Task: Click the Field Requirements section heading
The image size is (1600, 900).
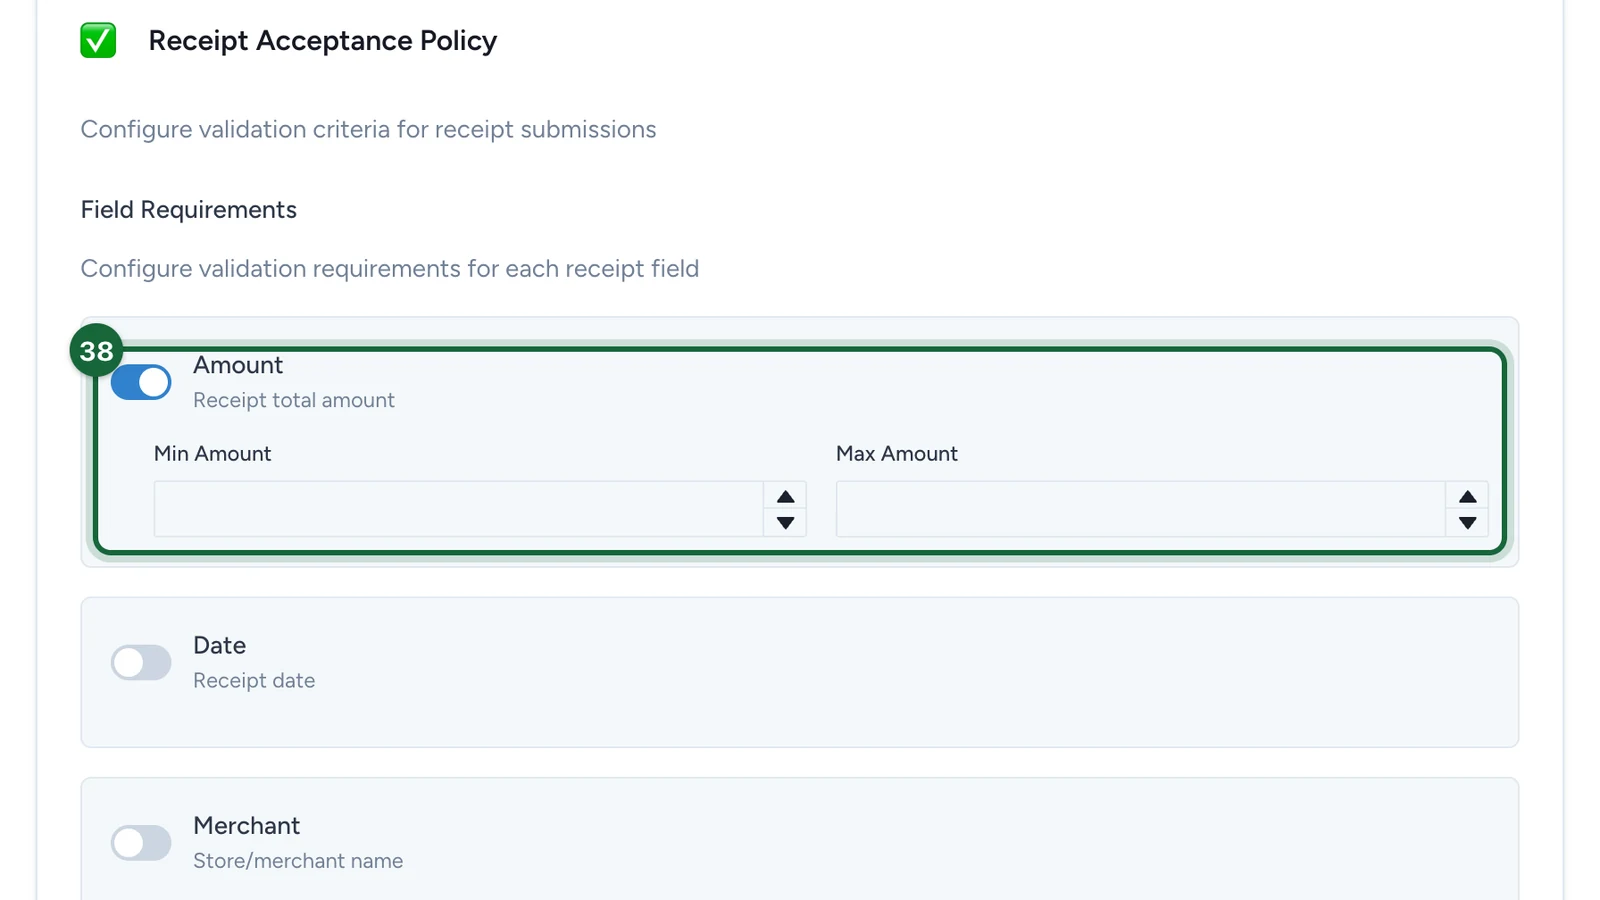Action: point(189,210)
